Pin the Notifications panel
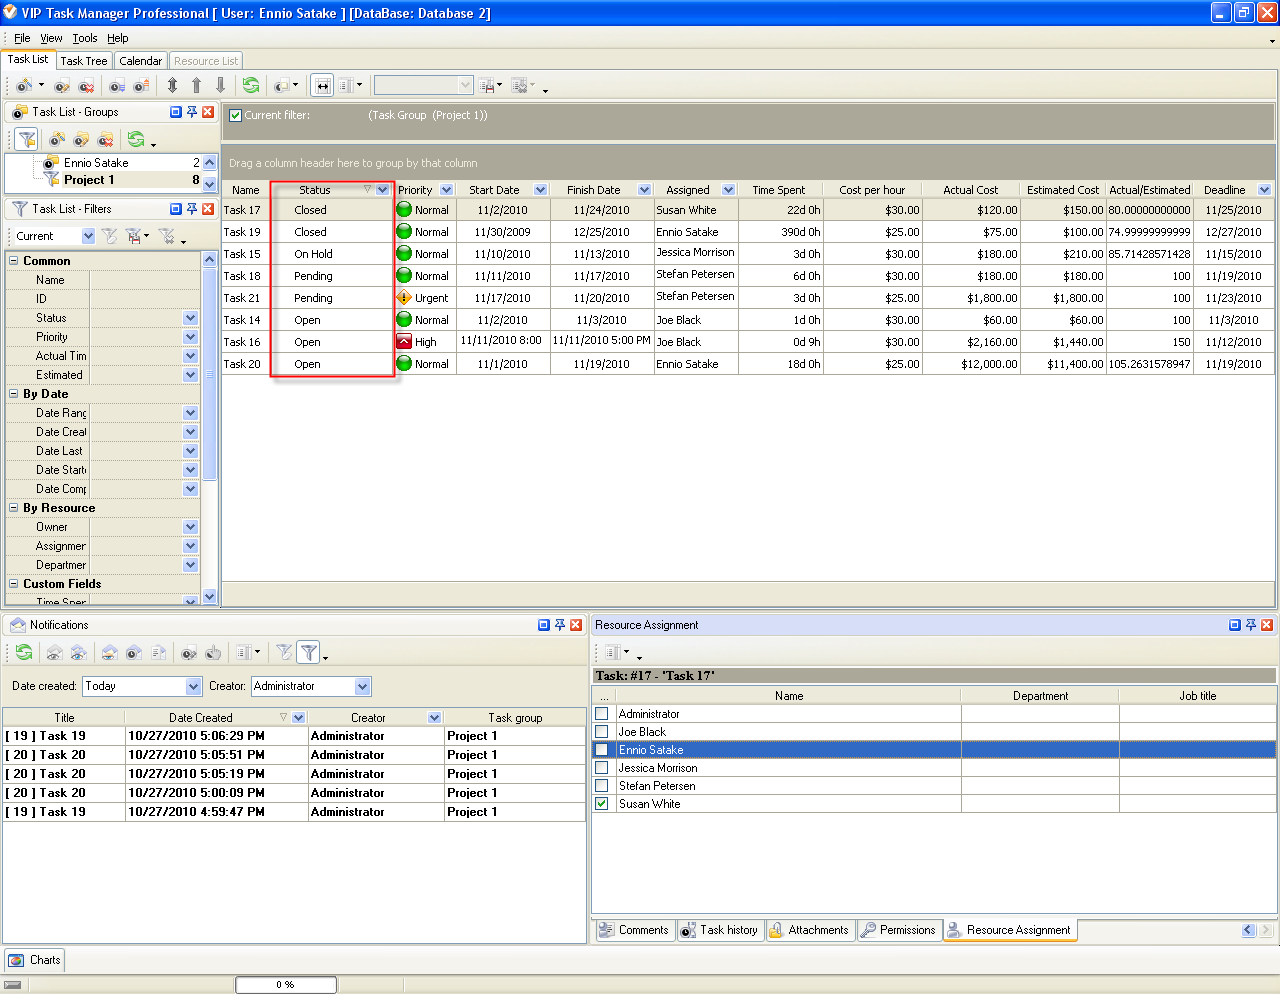1280x994 pixels. coord(560,625)
